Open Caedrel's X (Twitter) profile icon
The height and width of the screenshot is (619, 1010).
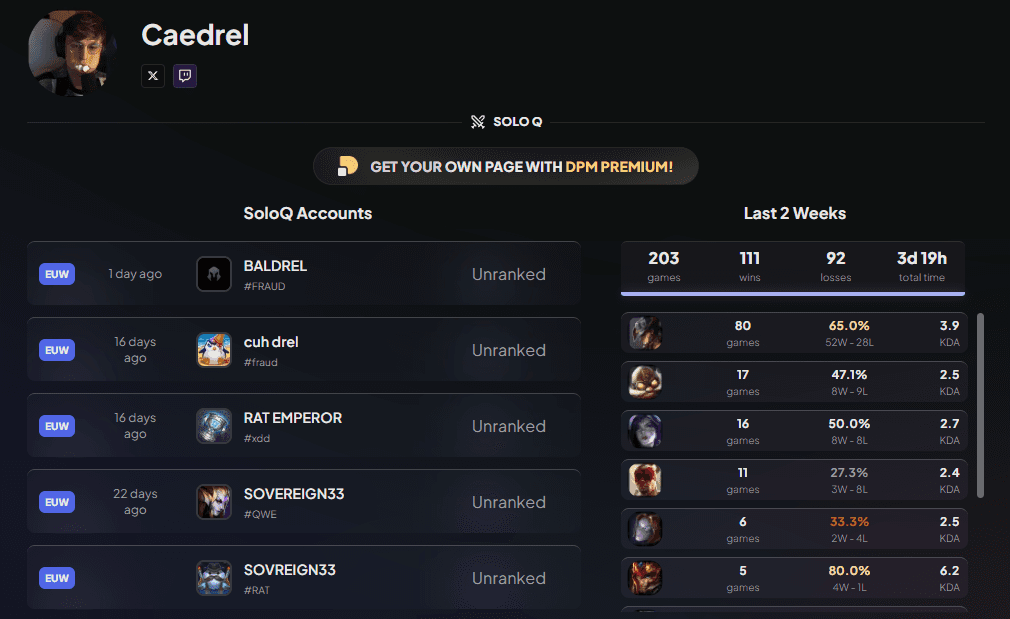coord(152,75)
